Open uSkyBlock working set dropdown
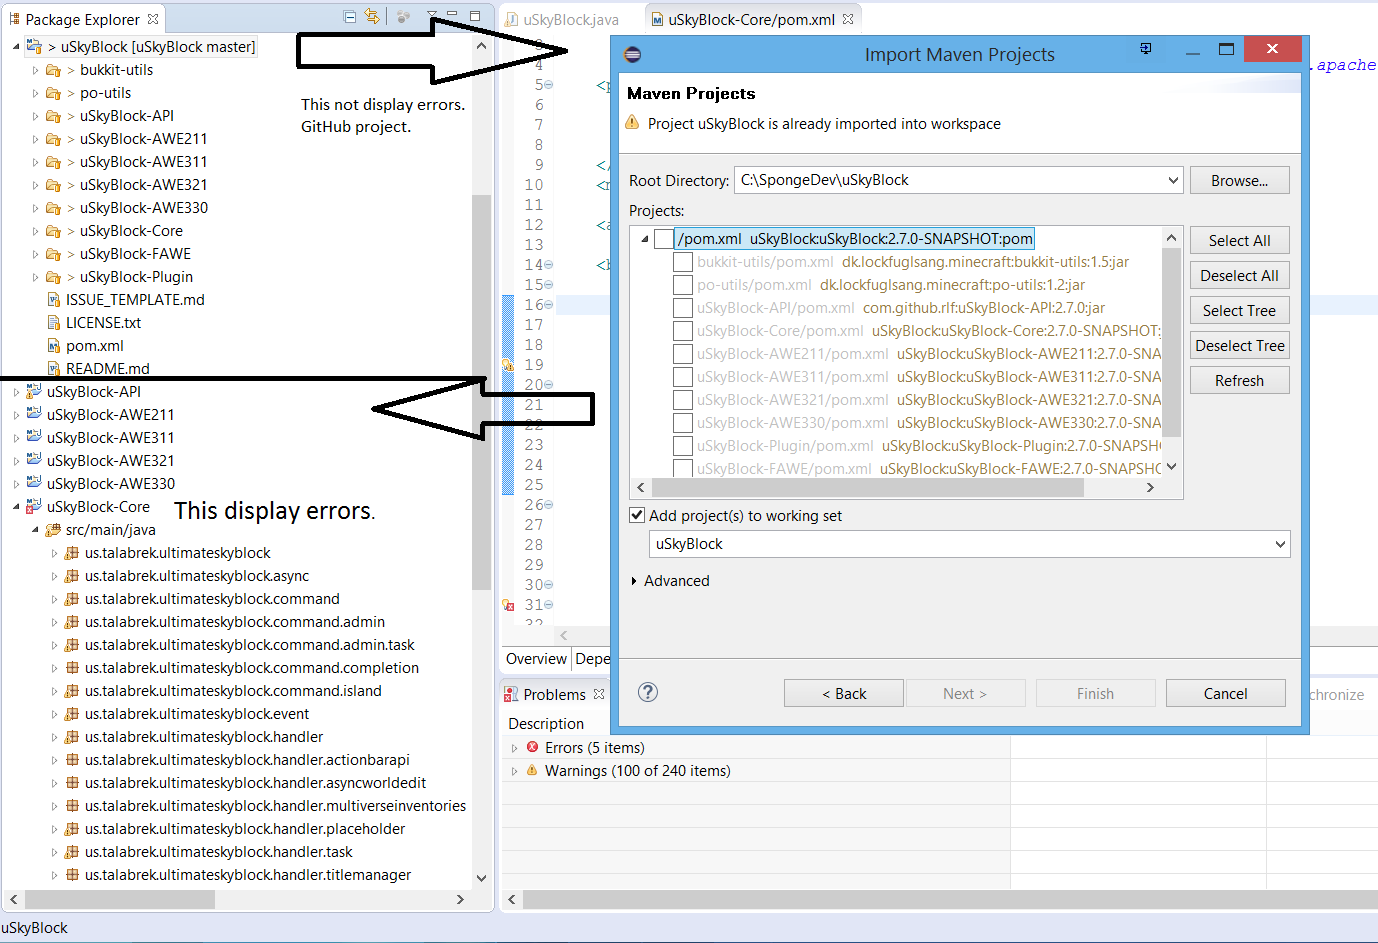The image size is (1378, 943). [x=1280, y=544]
